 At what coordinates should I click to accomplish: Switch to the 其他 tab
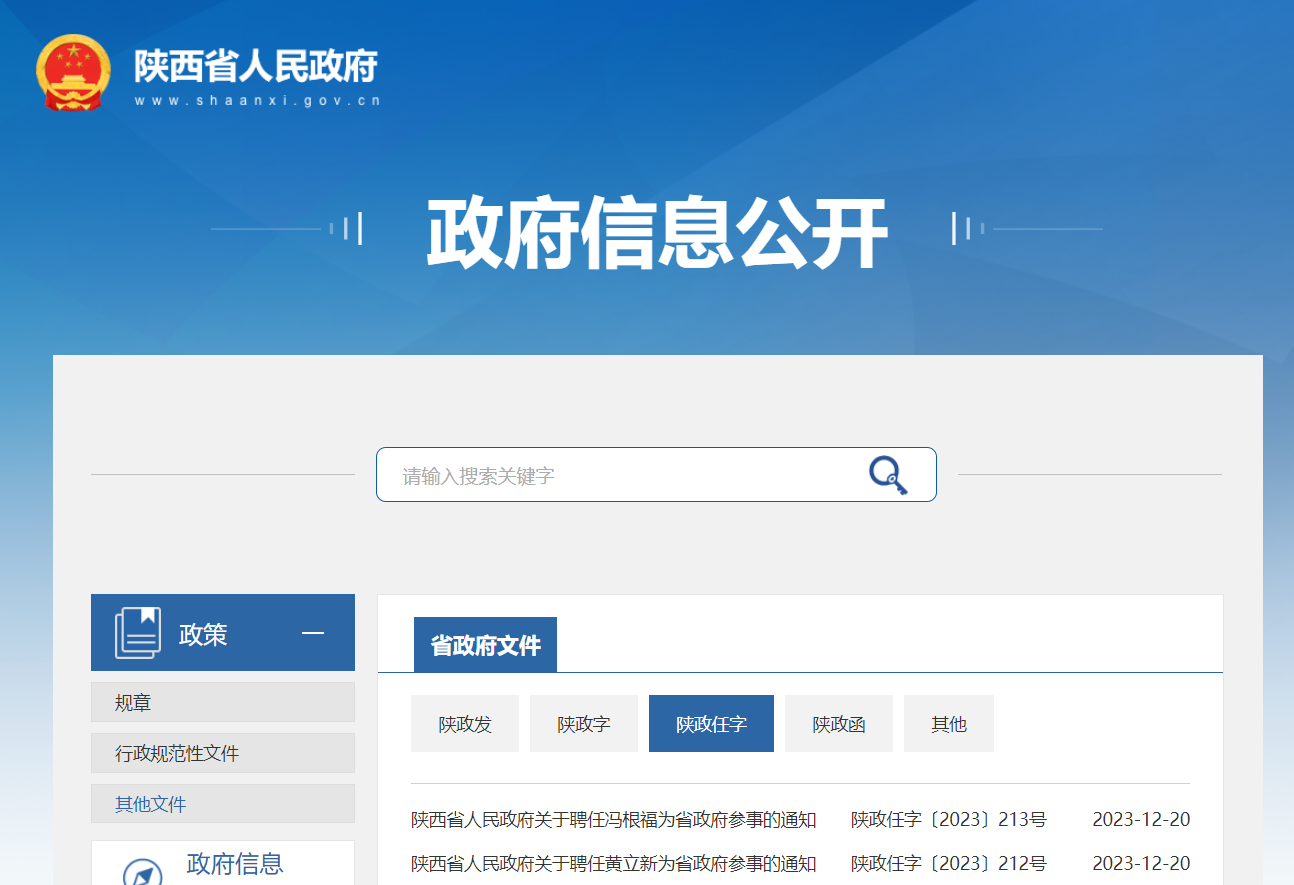click(x=949, y=724)
